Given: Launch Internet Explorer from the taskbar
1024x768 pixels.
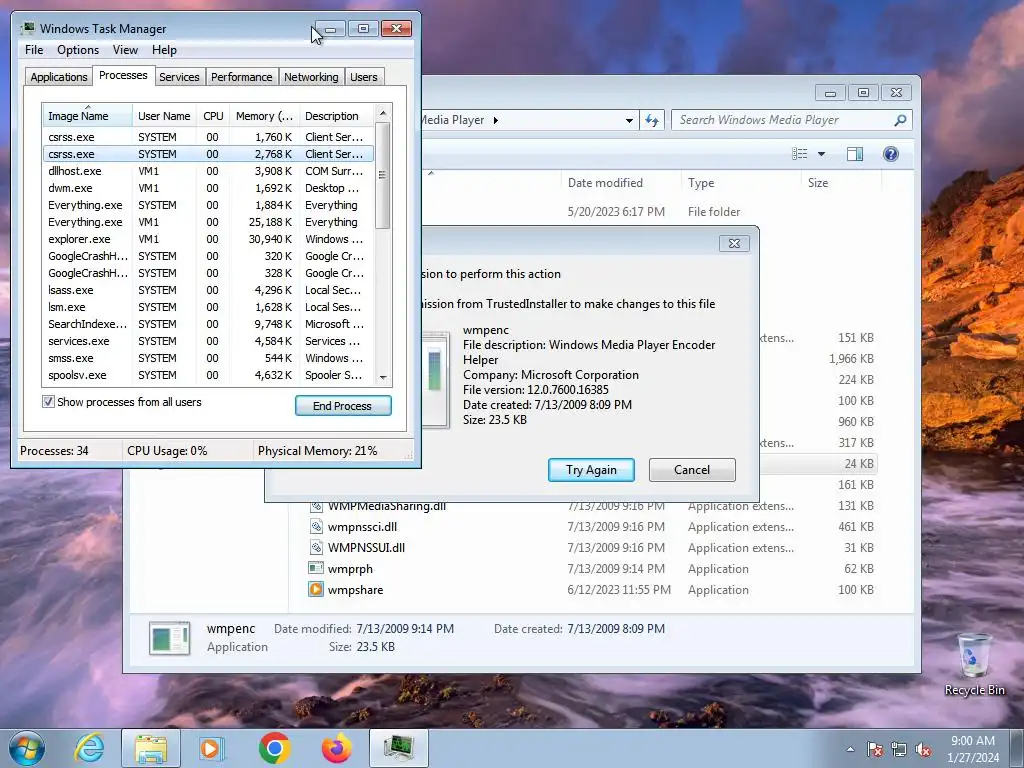Looking at the screenshot, I should coord(89,748).
